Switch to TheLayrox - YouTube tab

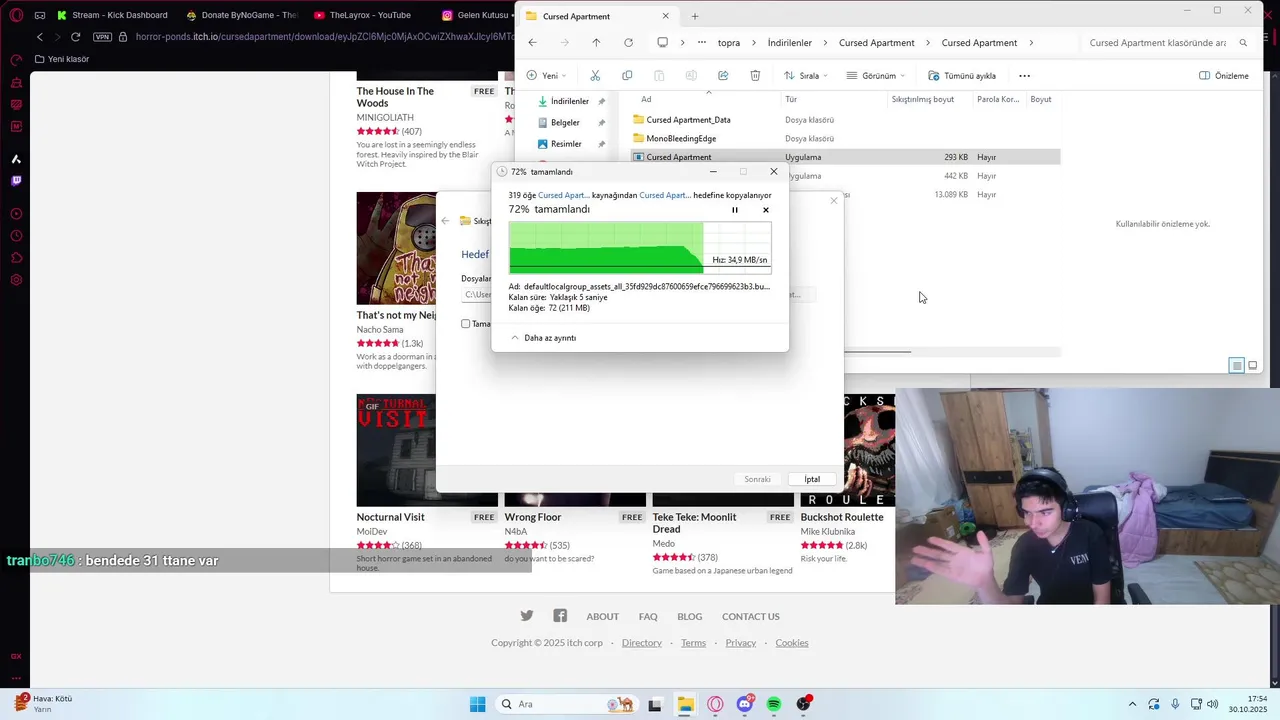point(361,15)
